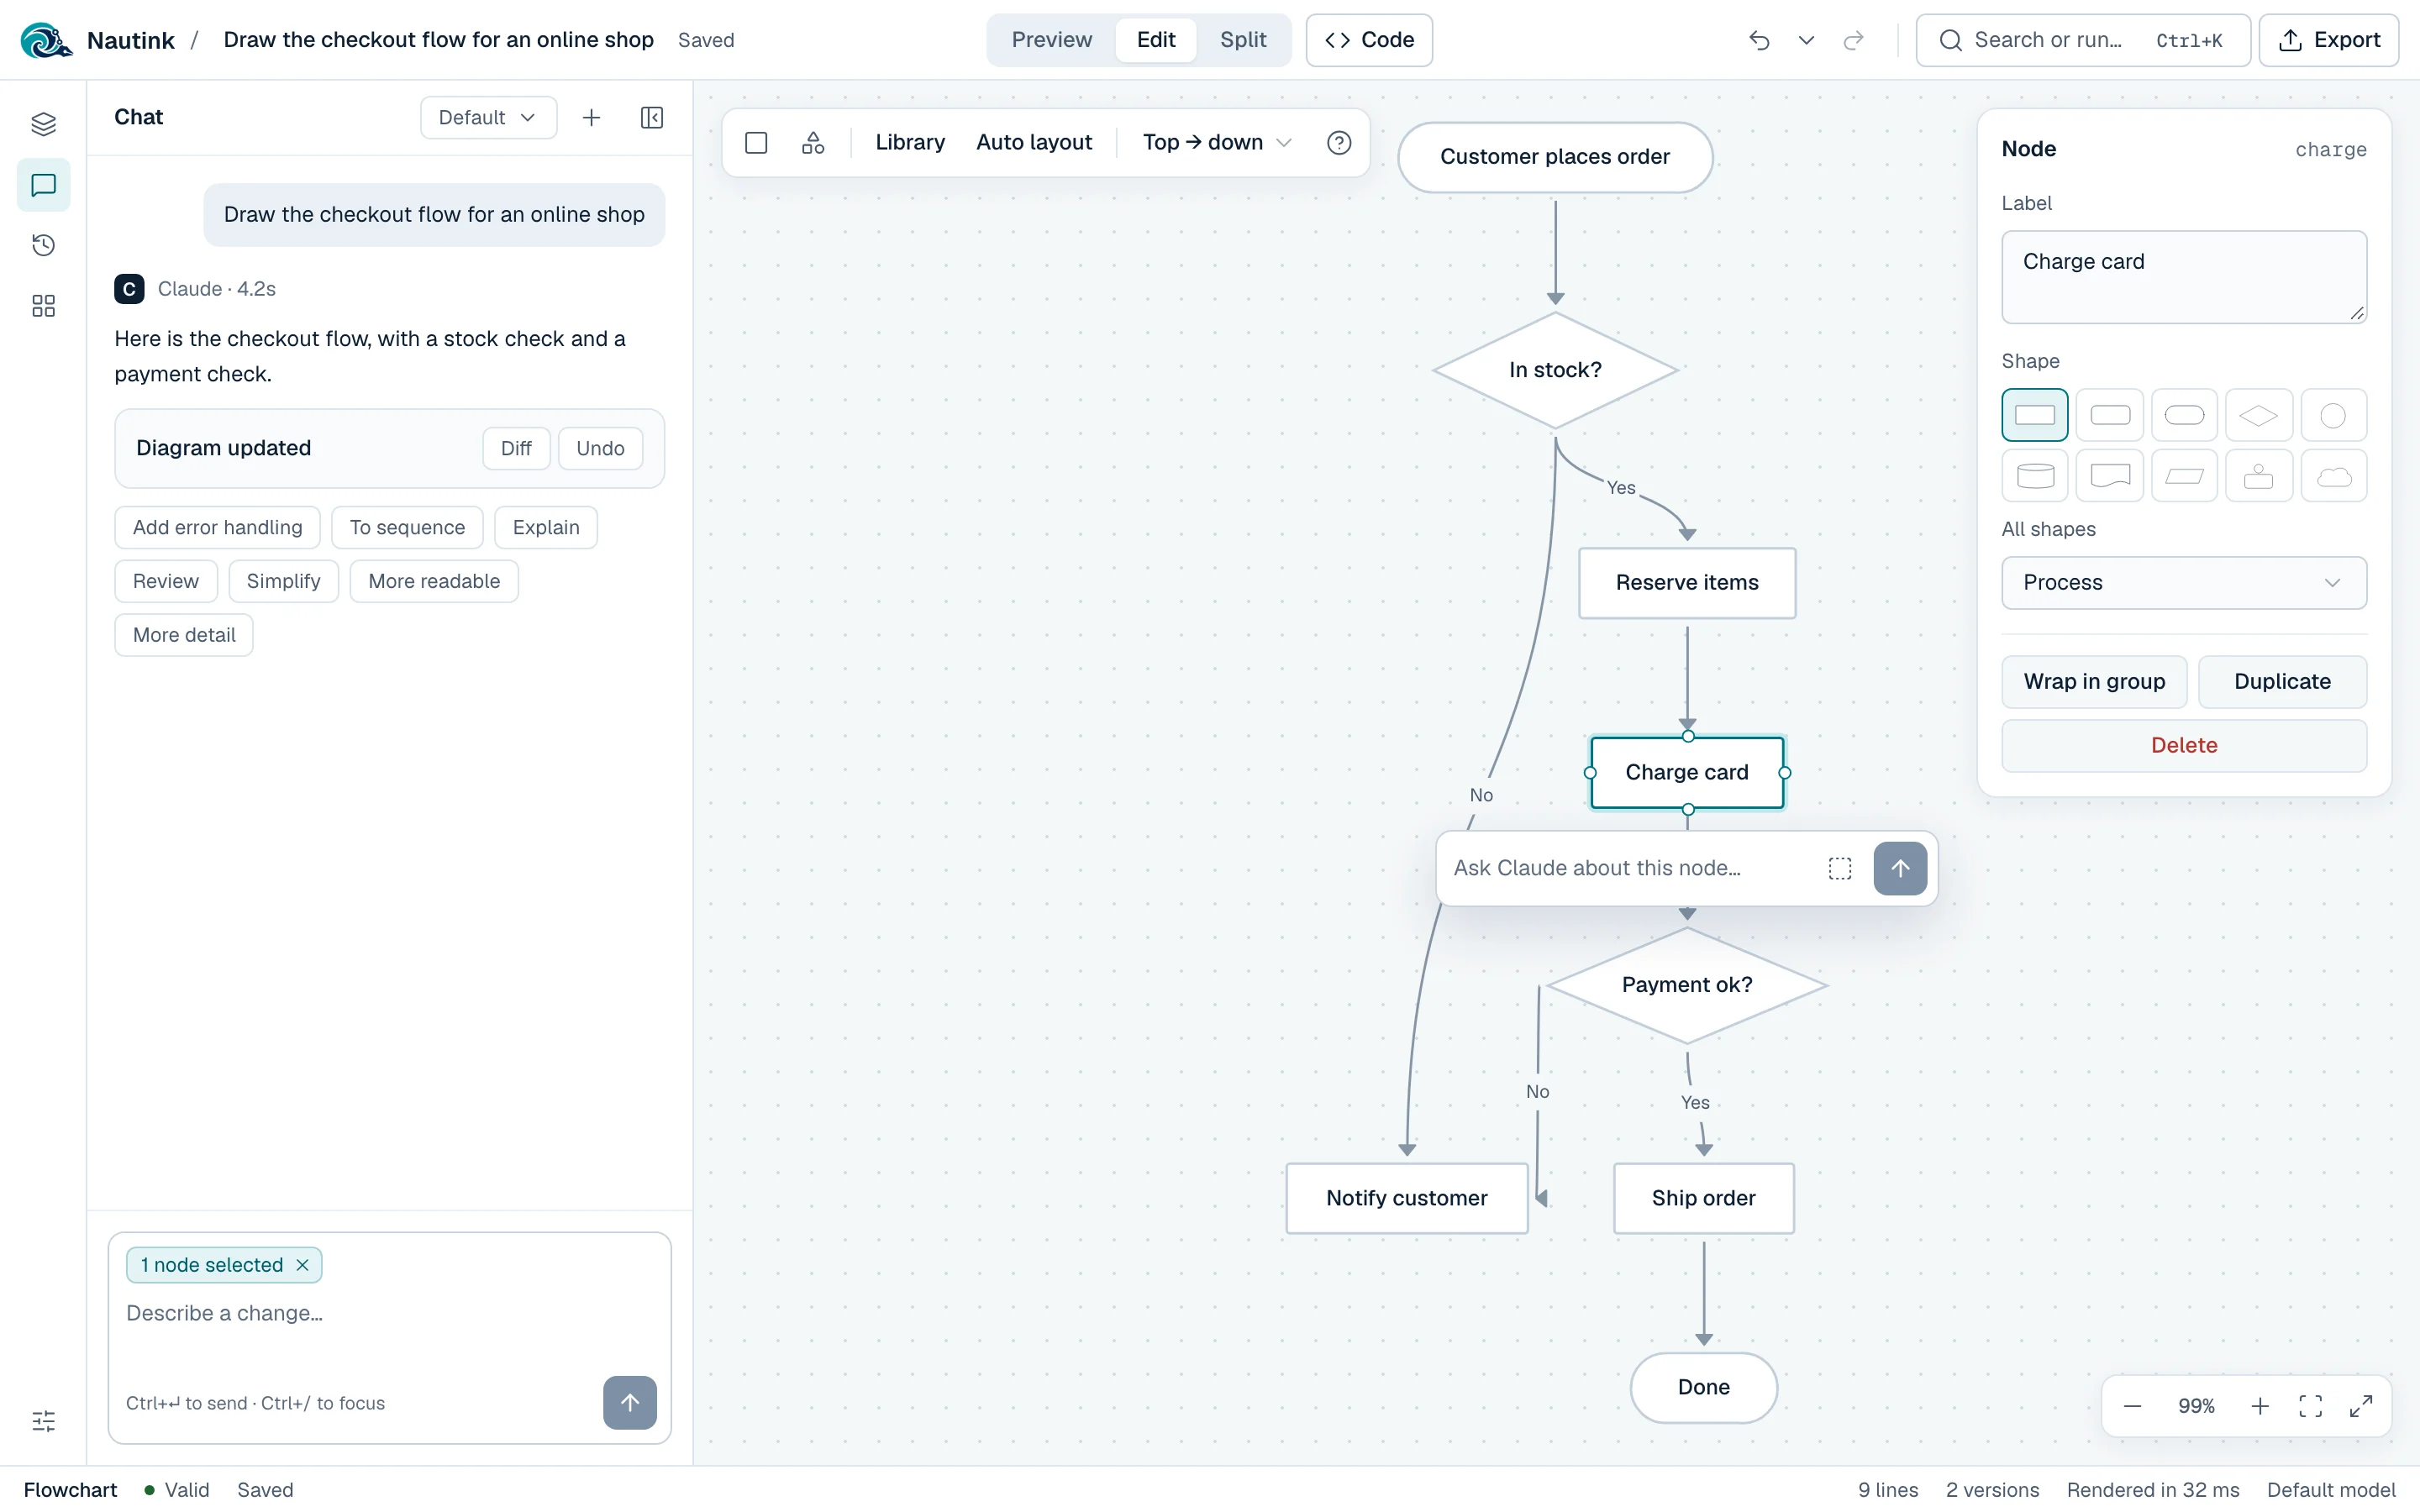Zoom out with the minus icon
This screenshot has height=1512, width=2420.
2132,1406
